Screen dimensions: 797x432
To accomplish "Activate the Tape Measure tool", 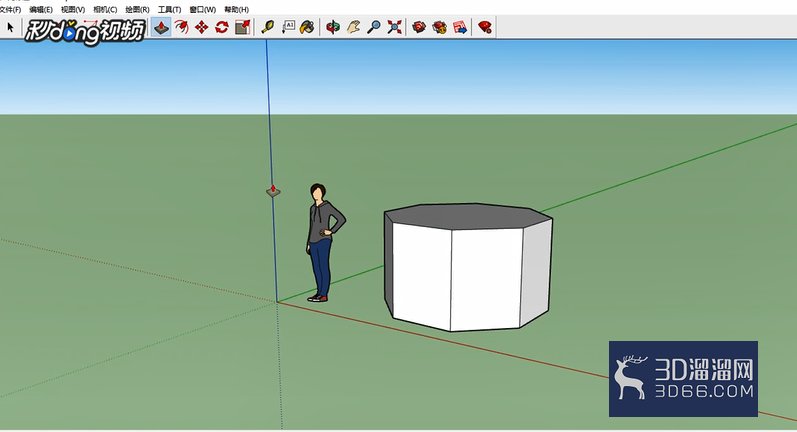I will click(267, 27).
